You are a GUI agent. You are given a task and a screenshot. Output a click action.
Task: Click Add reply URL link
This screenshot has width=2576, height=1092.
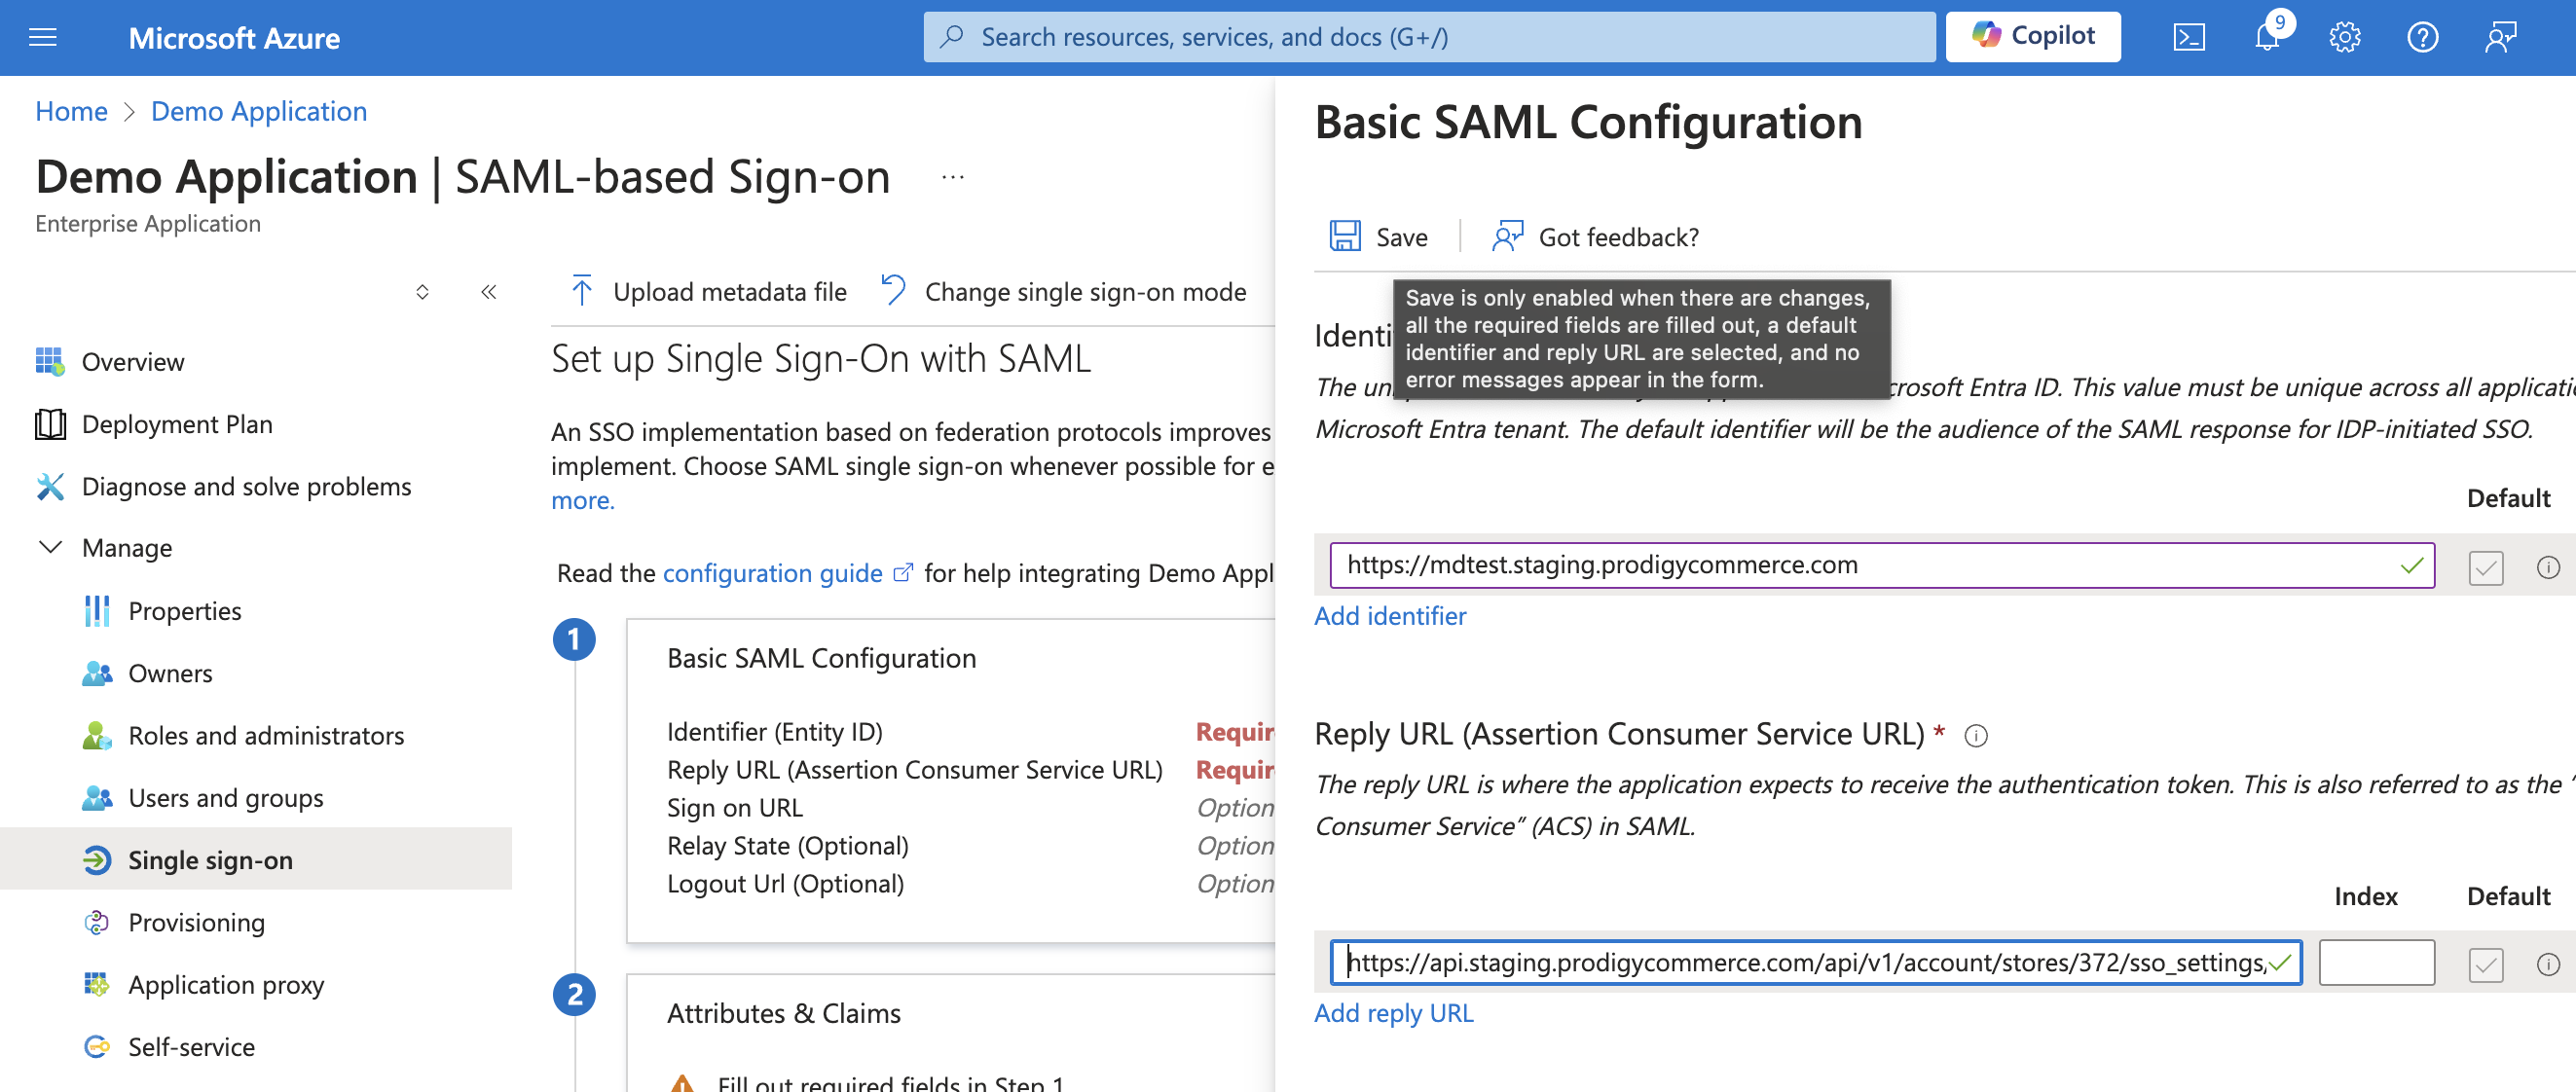pos(1393,1012)
